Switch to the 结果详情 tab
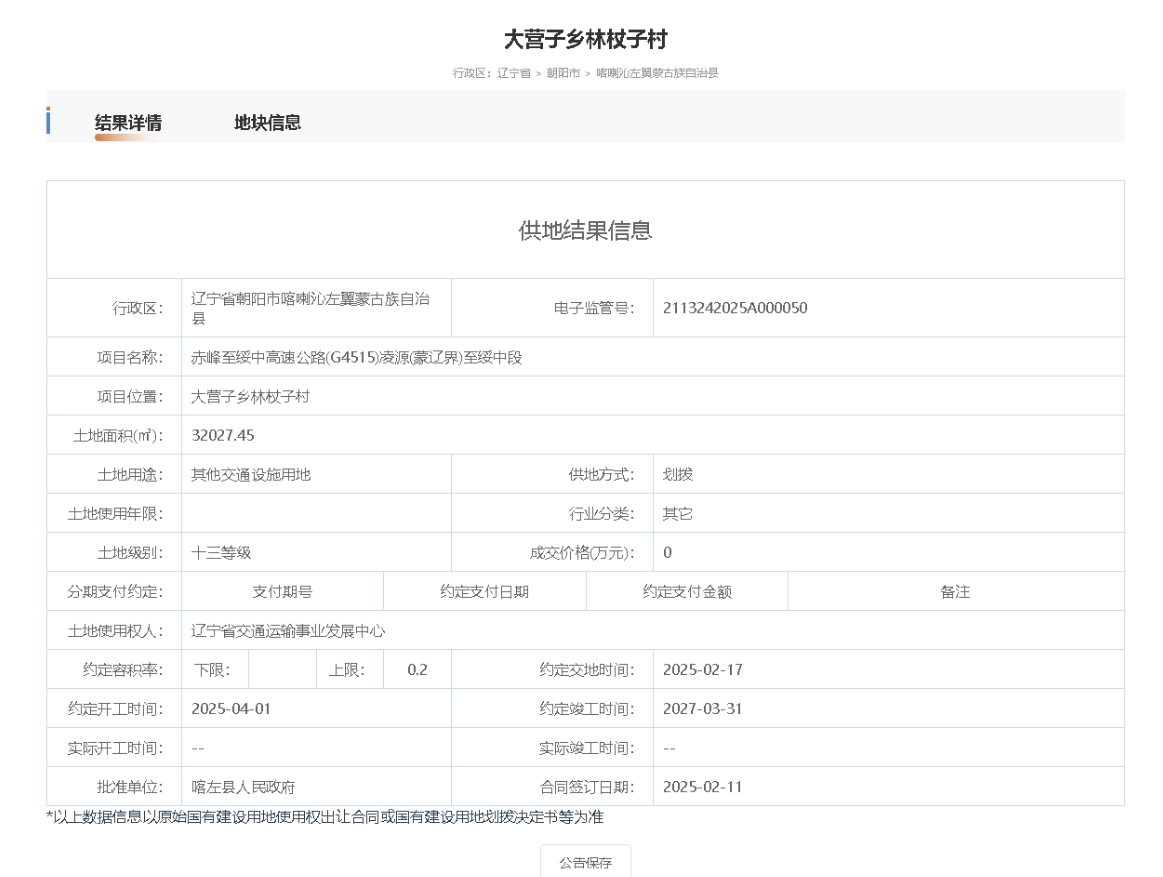This screenshot has height=877, width=1163. click(x=128, y=122)
